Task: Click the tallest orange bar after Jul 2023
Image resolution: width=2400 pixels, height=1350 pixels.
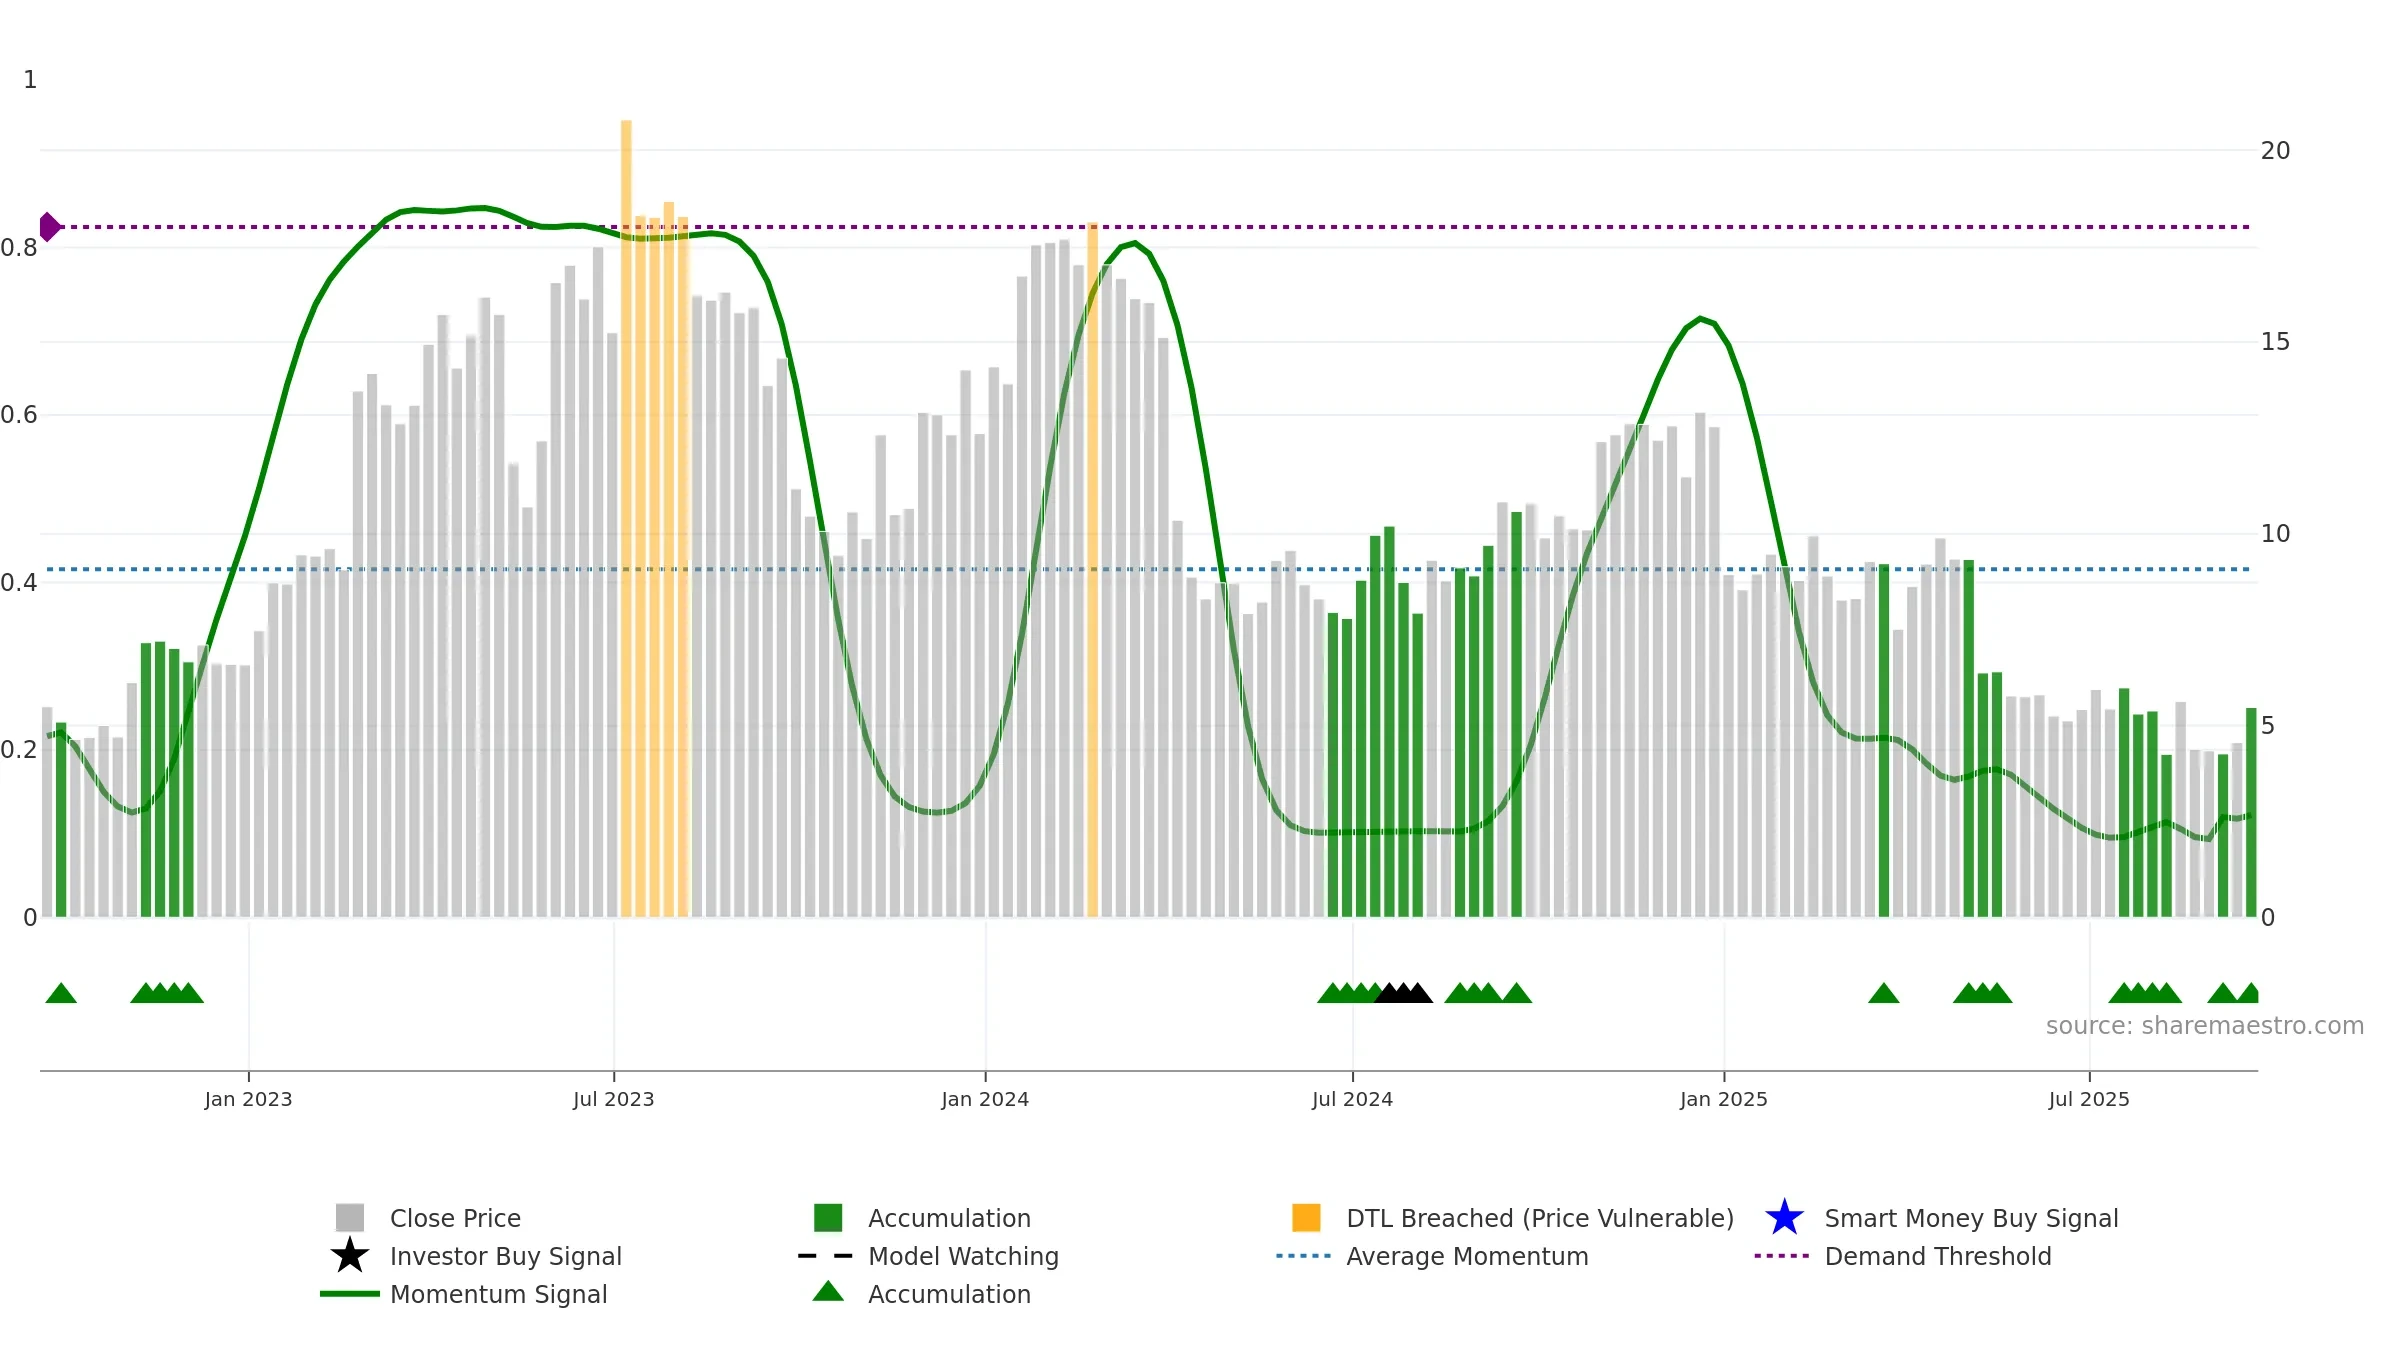Action: [x=626, y=518]
